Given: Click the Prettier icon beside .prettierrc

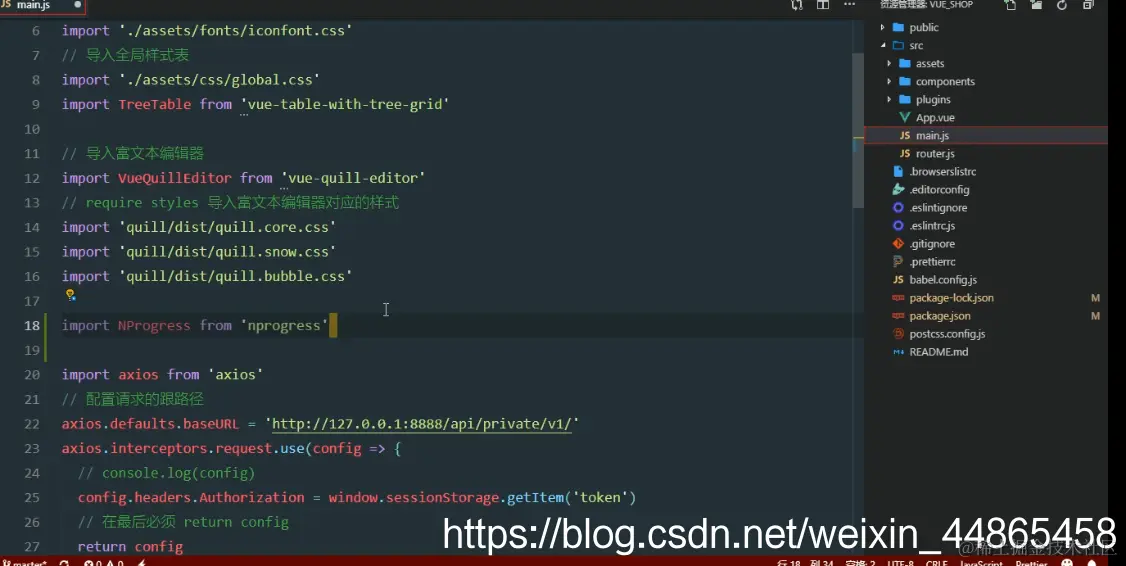Looking at the screenshot, I should pyautogui.click(x=898, y=261).
